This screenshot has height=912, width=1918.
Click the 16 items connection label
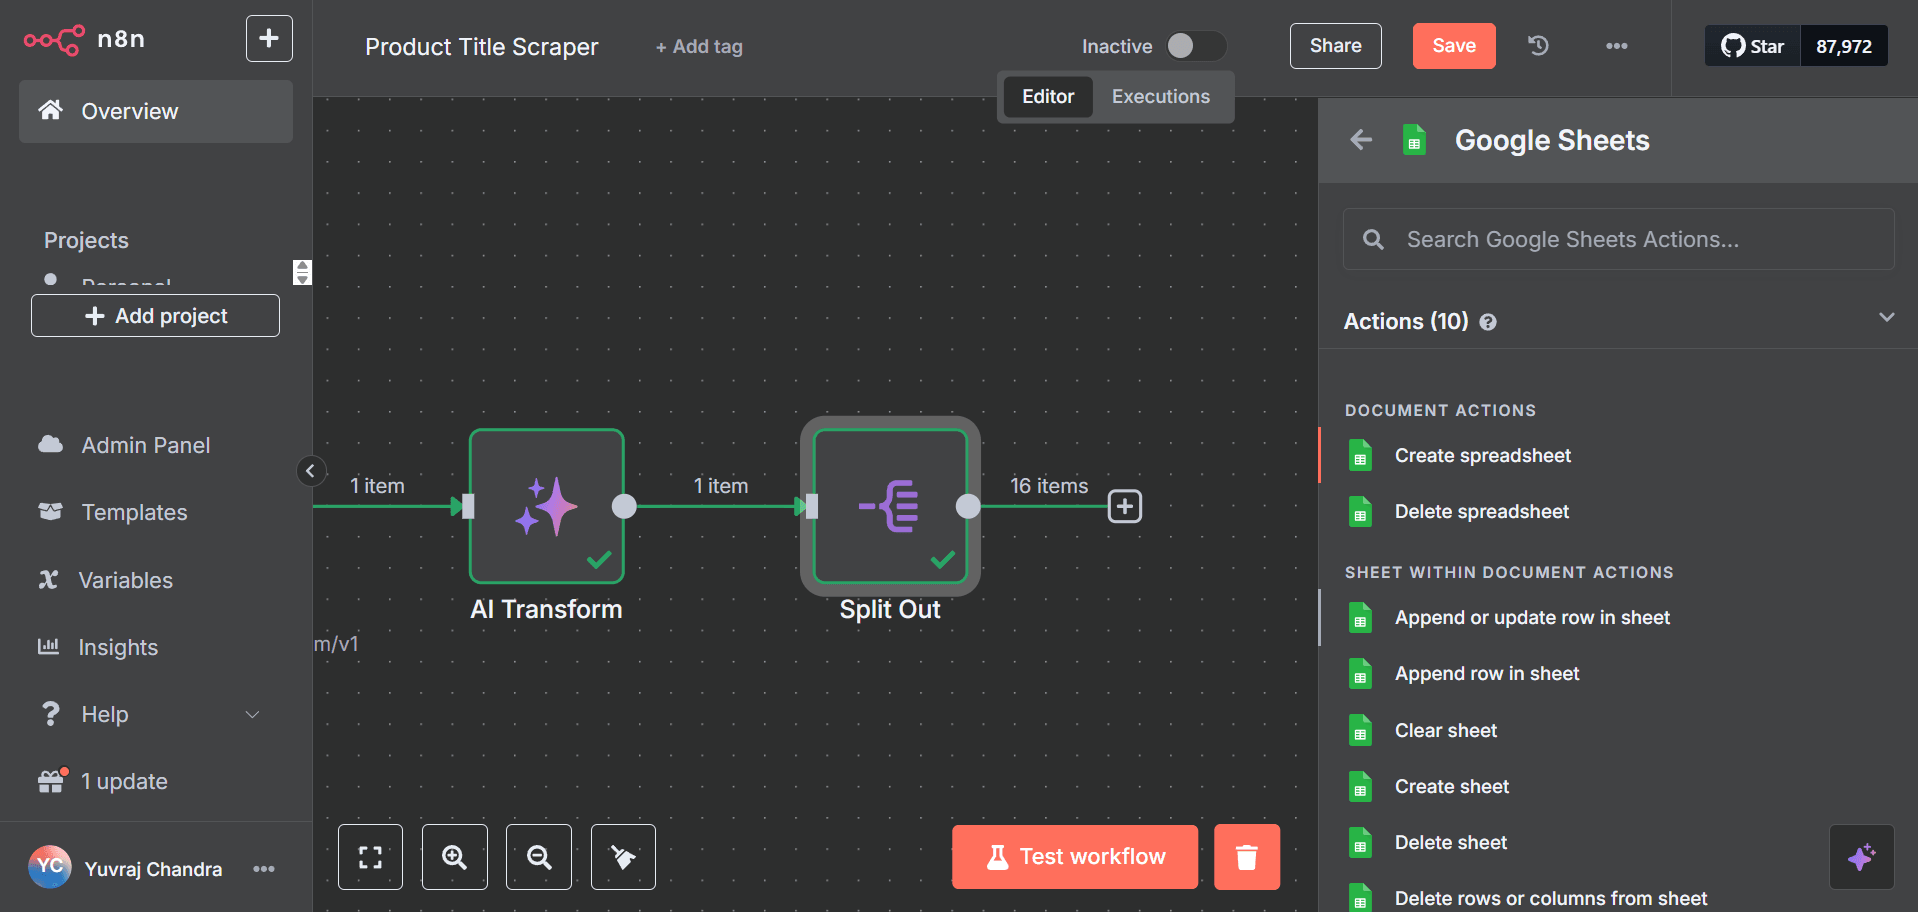[1049, 486]
